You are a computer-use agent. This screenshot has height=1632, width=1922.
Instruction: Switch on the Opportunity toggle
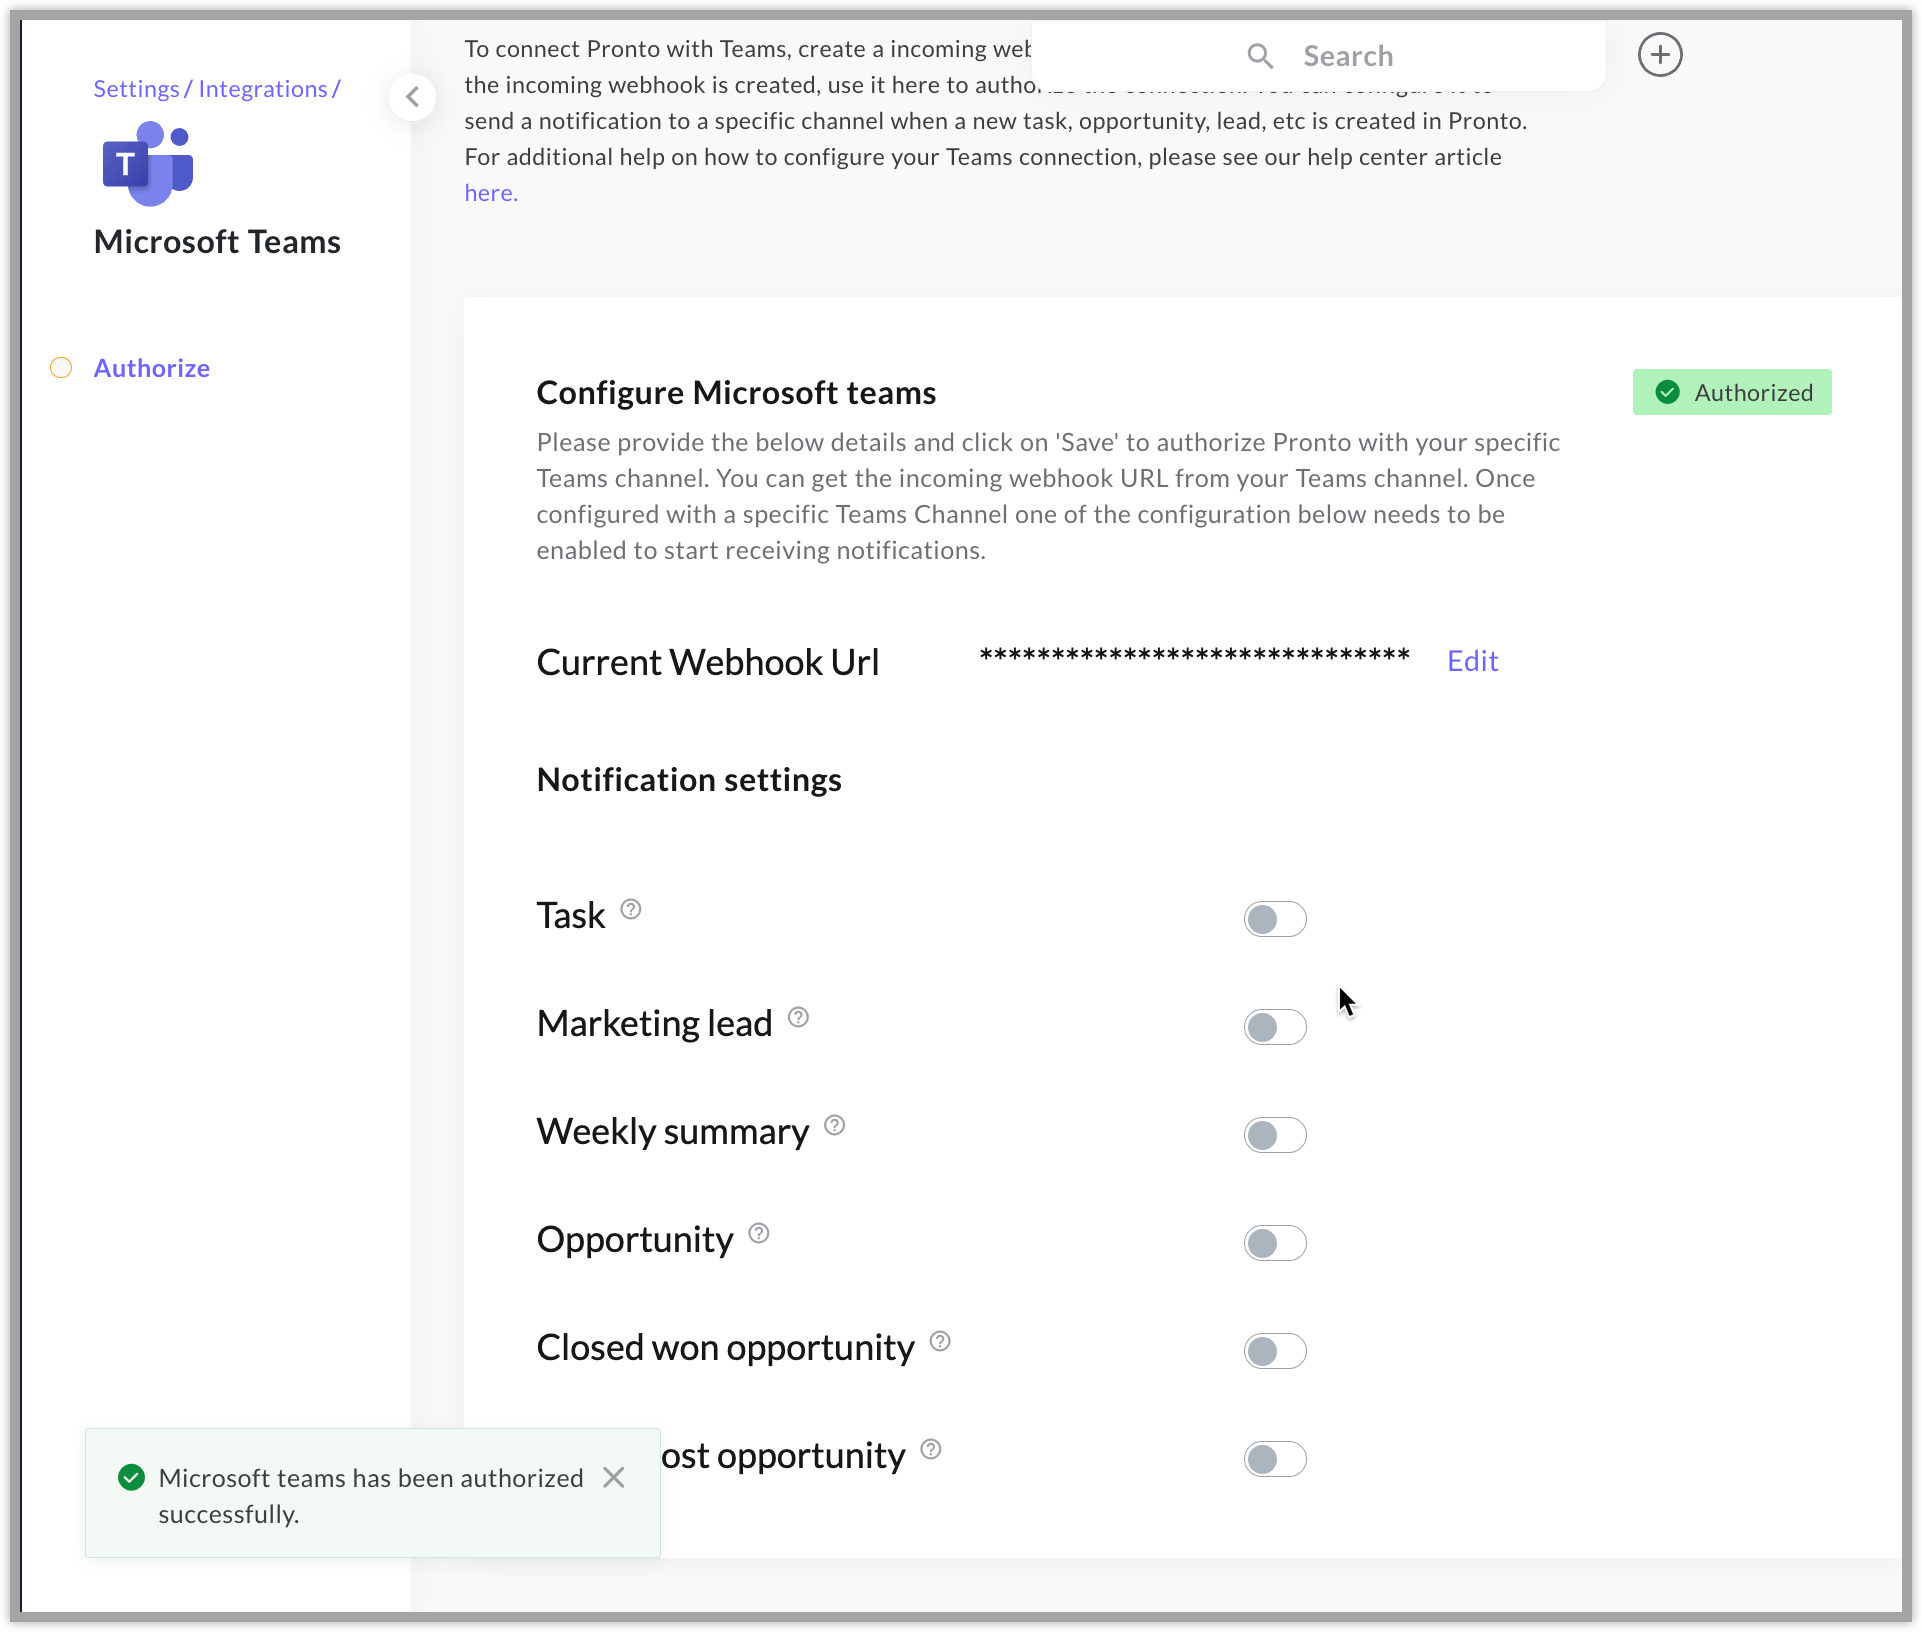coord(1275,1243)
